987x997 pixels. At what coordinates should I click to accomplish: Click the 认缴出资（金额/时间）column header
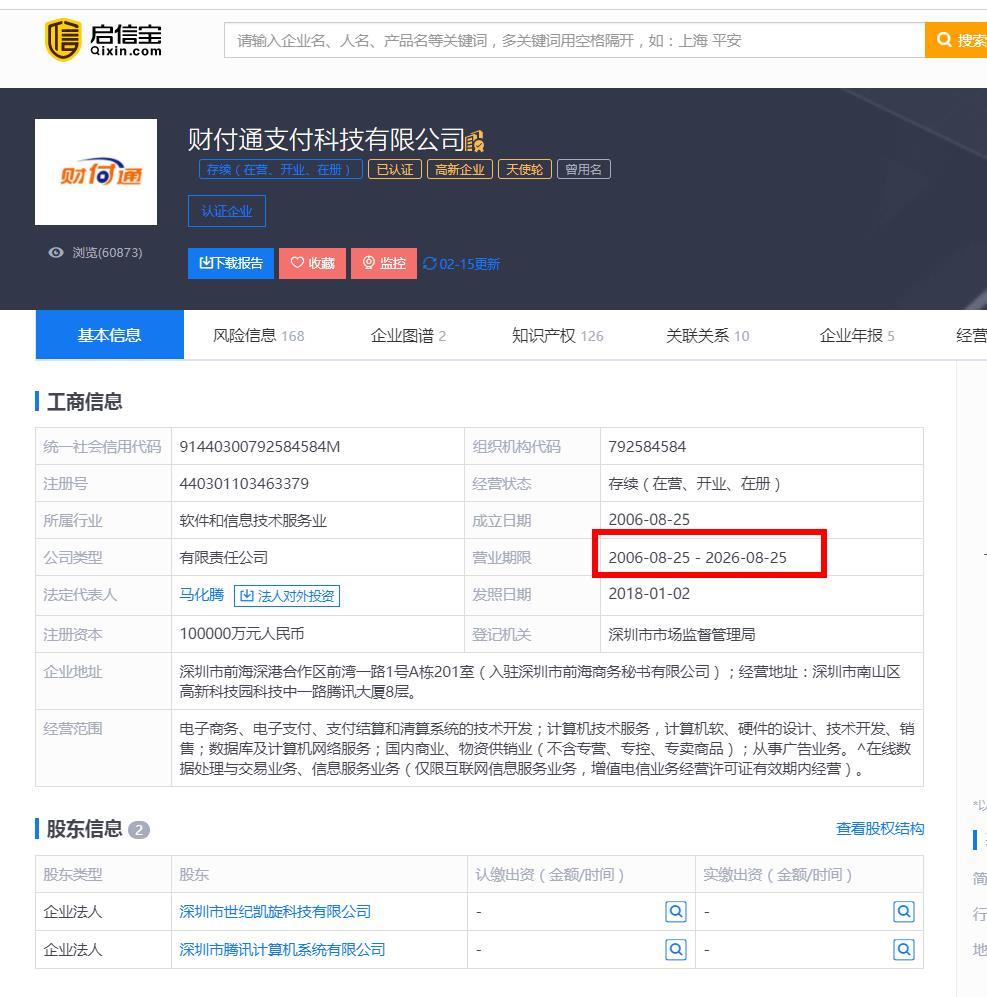550,874
